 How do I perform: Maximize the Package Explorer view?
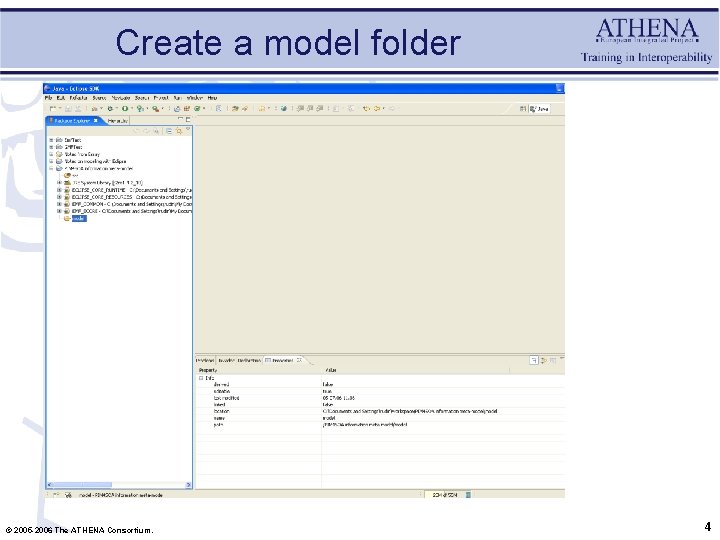[x=188, y=119]
